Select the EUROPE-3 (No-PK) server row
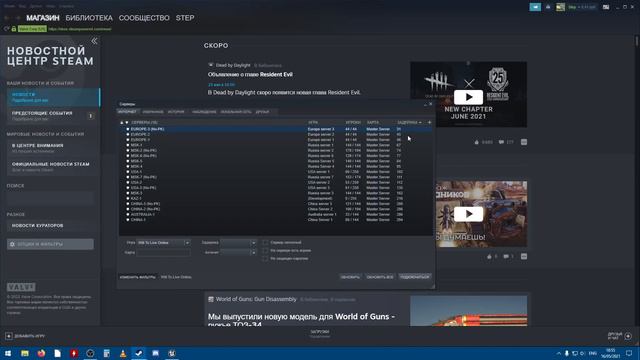Image resolution: width=640 pixels, height=360 pixels. pyautogui.click(x=275, y=129)
